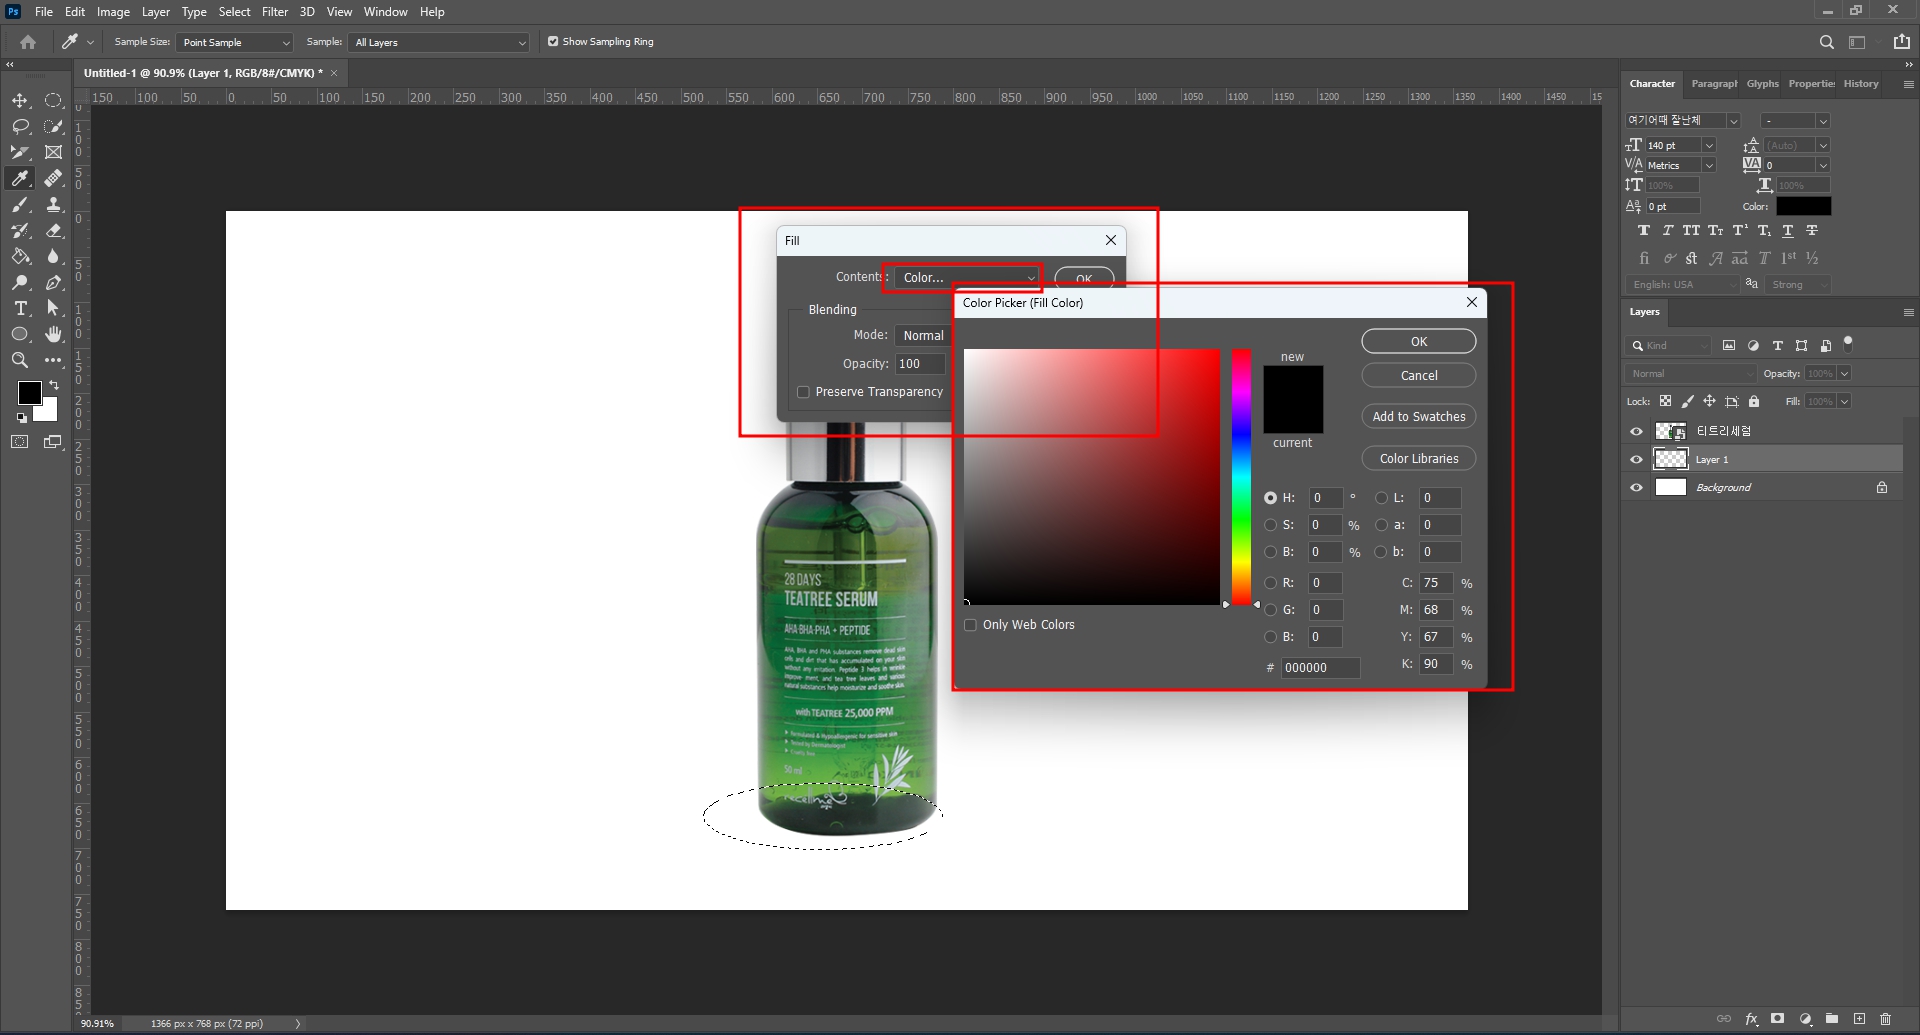Select the Frame tool

[54, 153]
